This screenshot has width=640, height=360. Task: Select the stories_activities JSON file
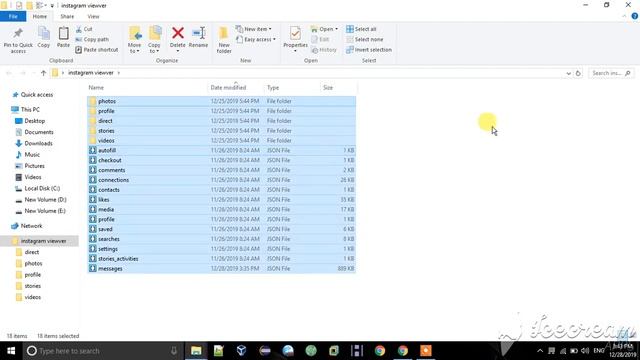click(x=222, y=259)
